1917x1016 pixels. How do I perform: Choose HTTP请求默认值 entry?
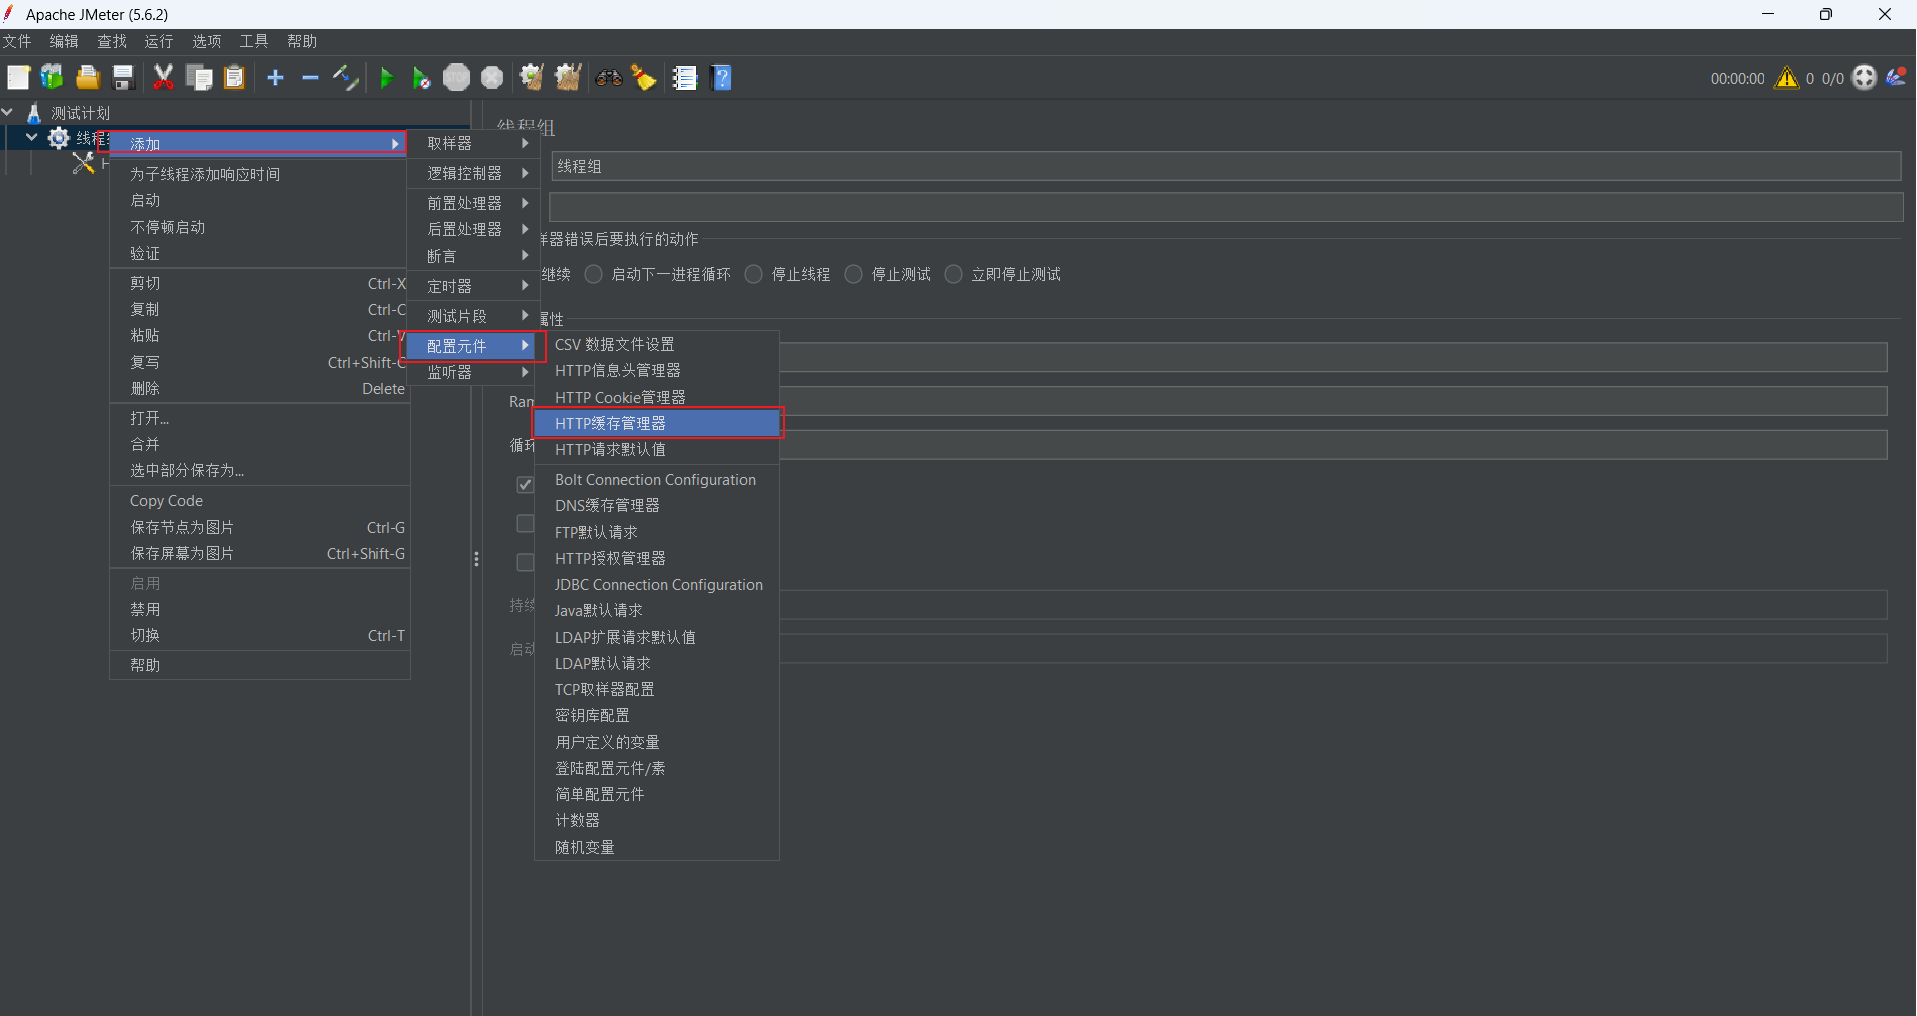point(657,449)
